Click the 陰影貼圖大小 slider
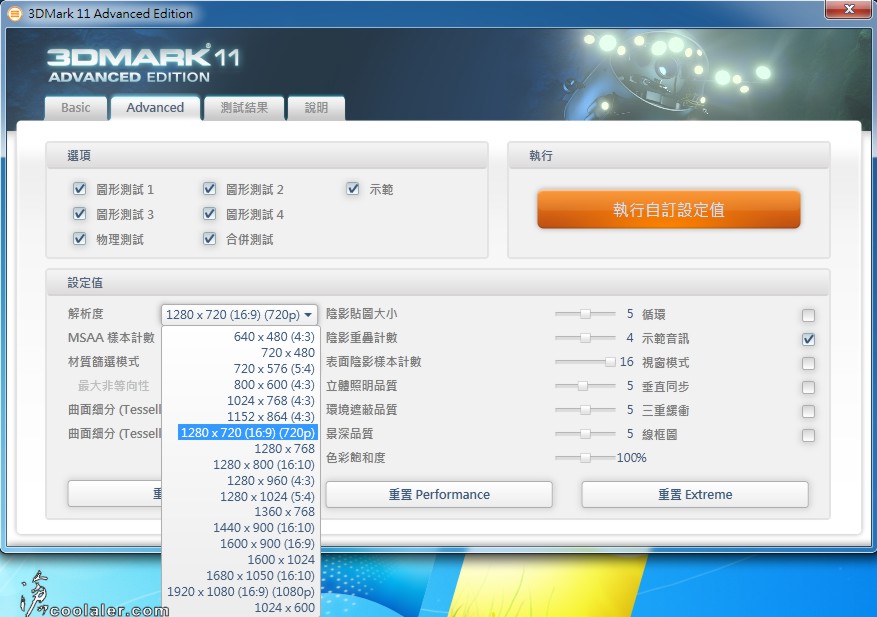Screen dimensions: 877x617 point(585,314)
